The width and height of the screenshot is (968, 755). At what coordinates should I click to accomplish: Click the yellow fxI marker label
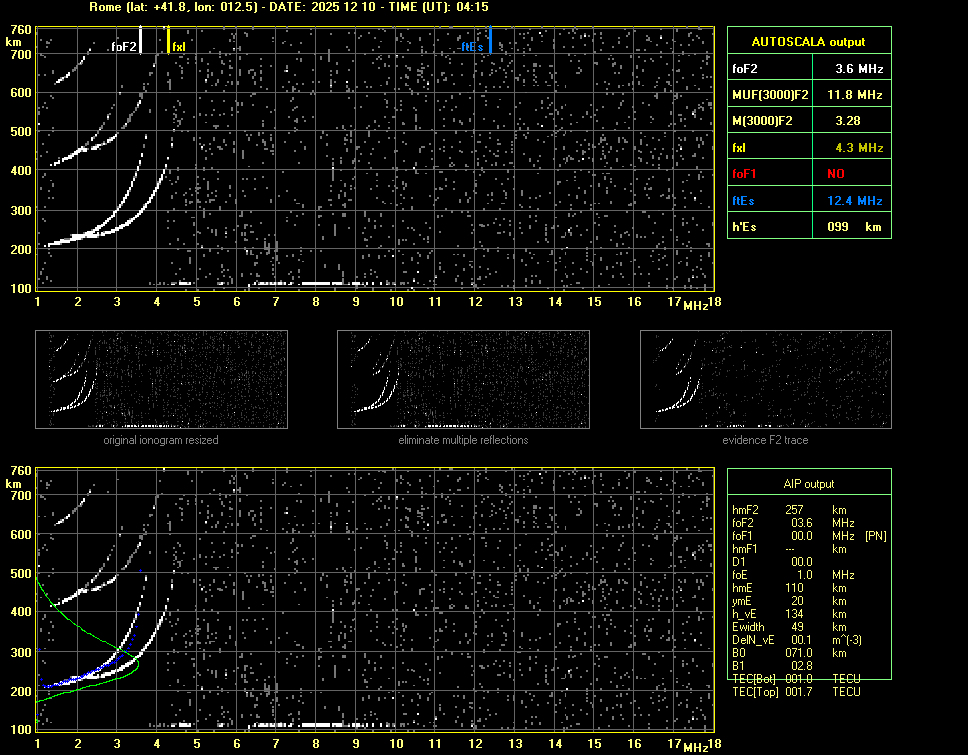(x=179, y=47)
